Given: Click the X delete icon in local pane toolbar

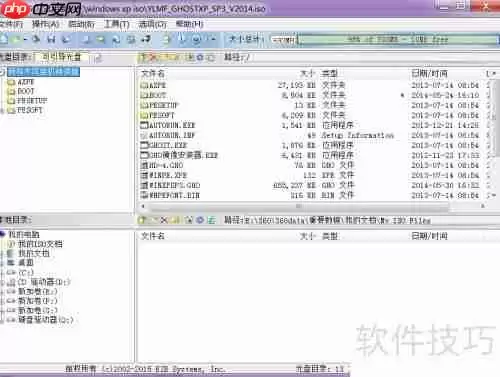Looking at the screenshot, I should pos(164,220).
